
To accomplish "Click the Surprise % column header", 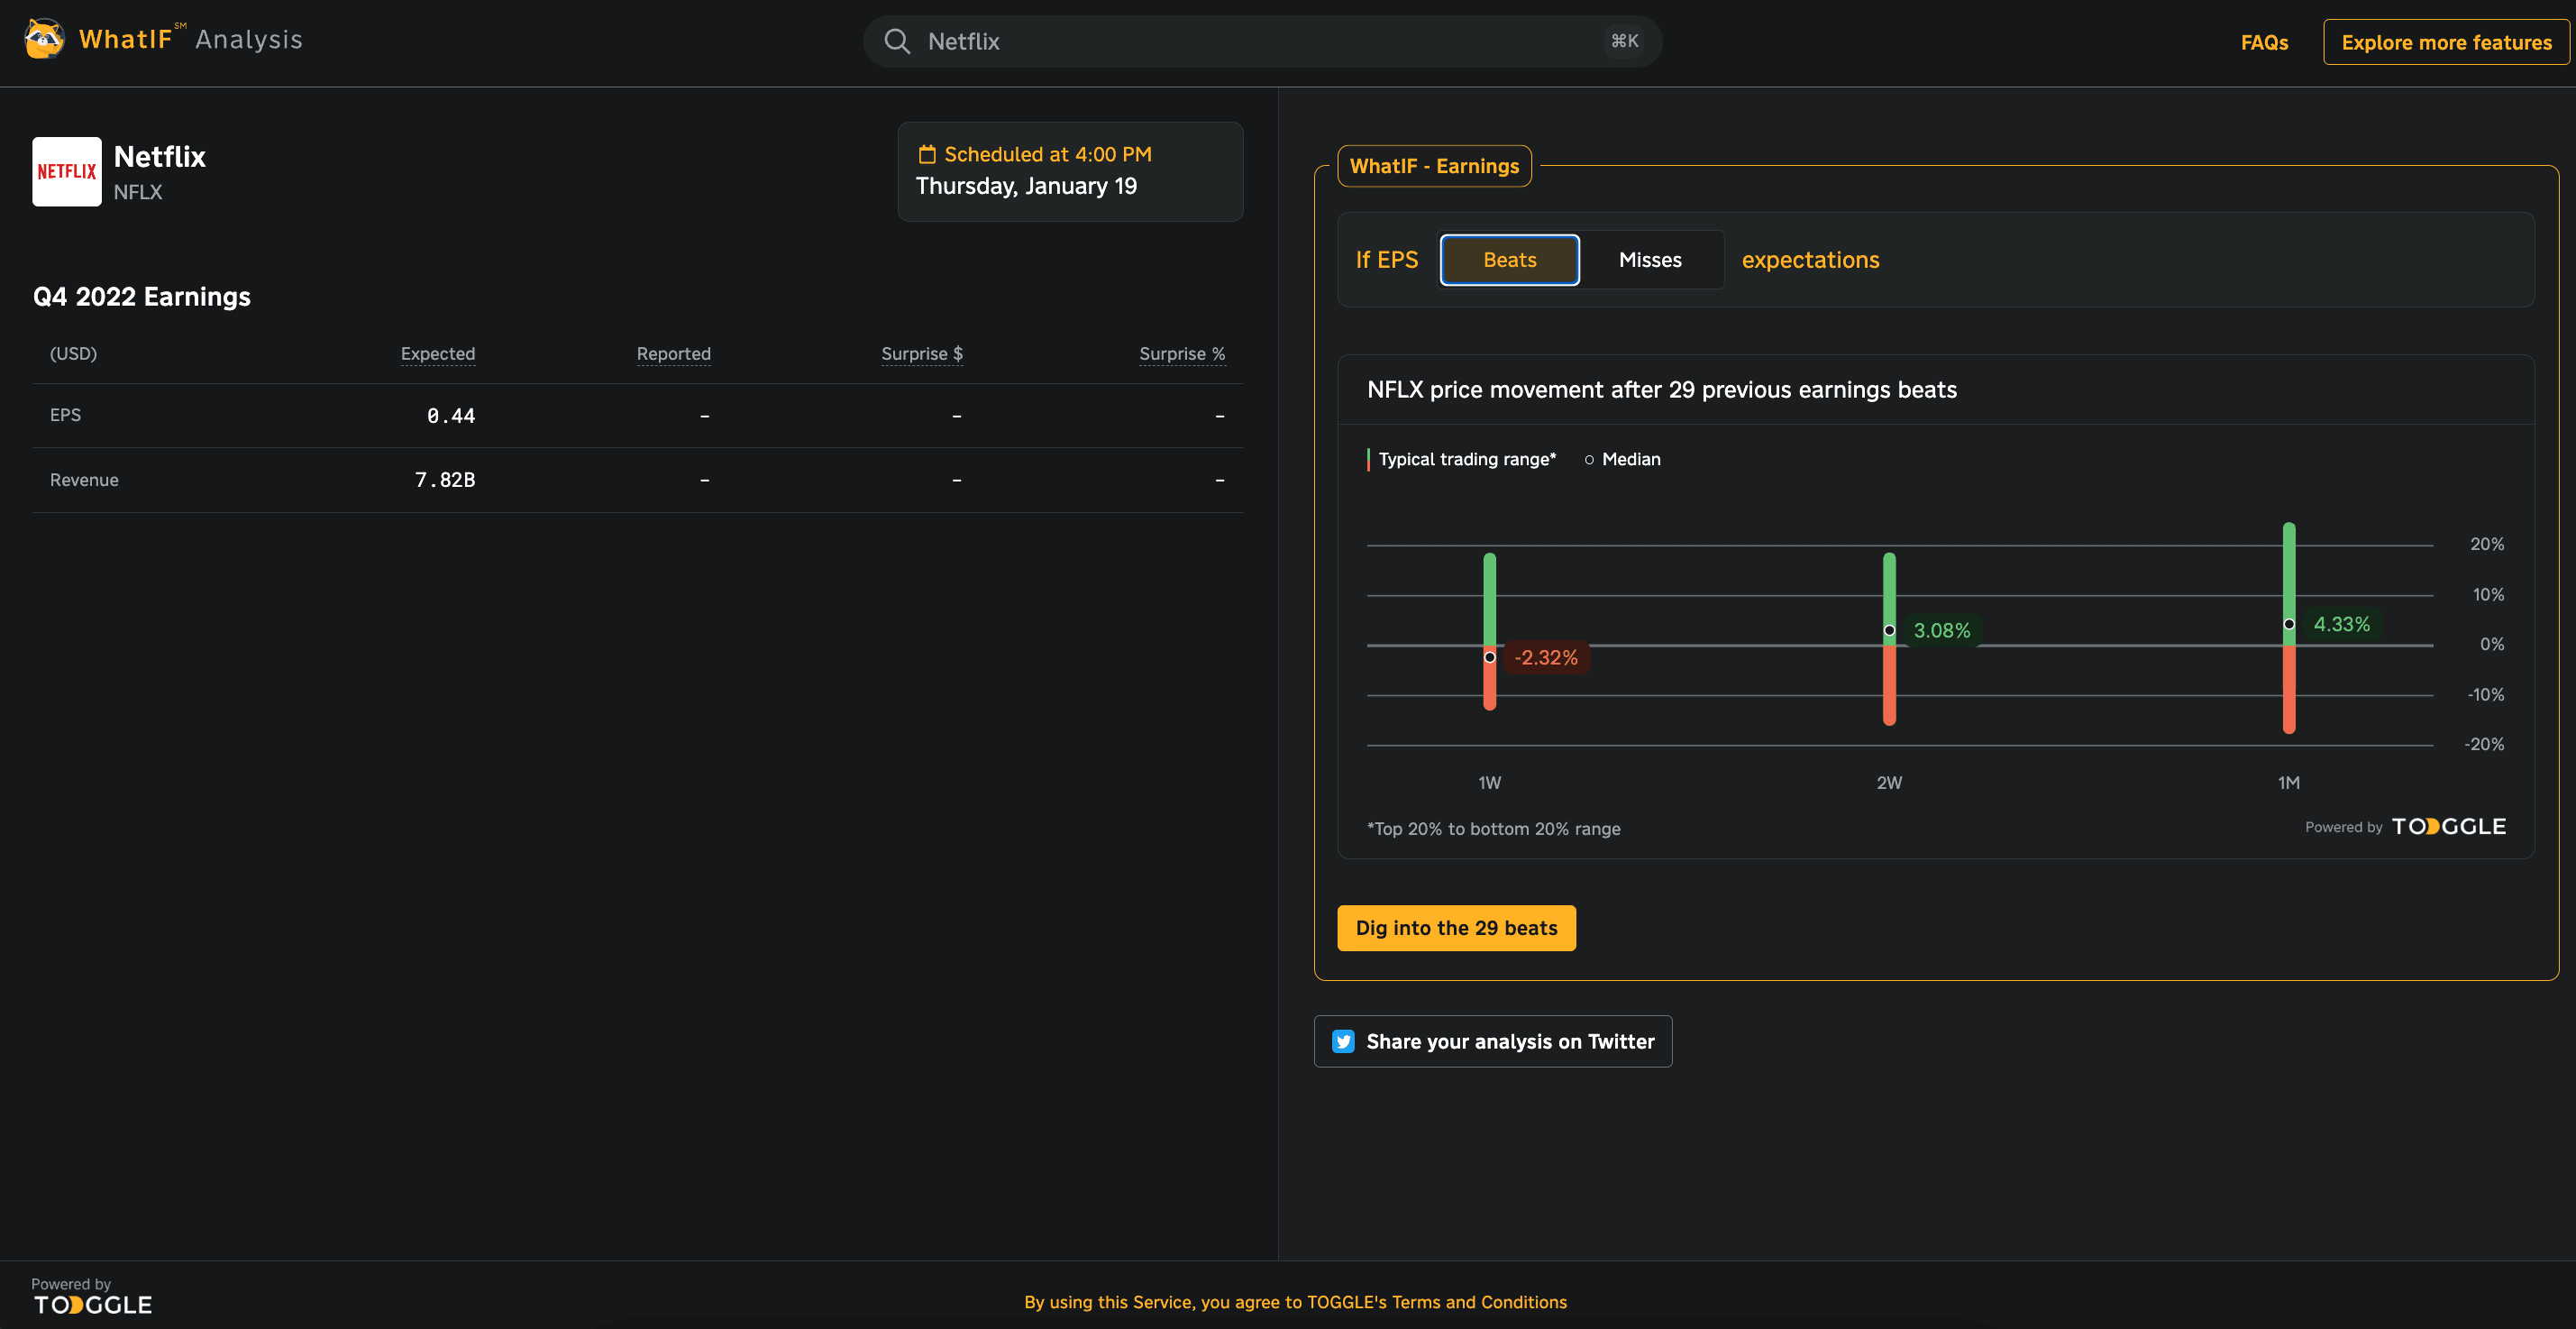I will click(x=1182, y=354).
